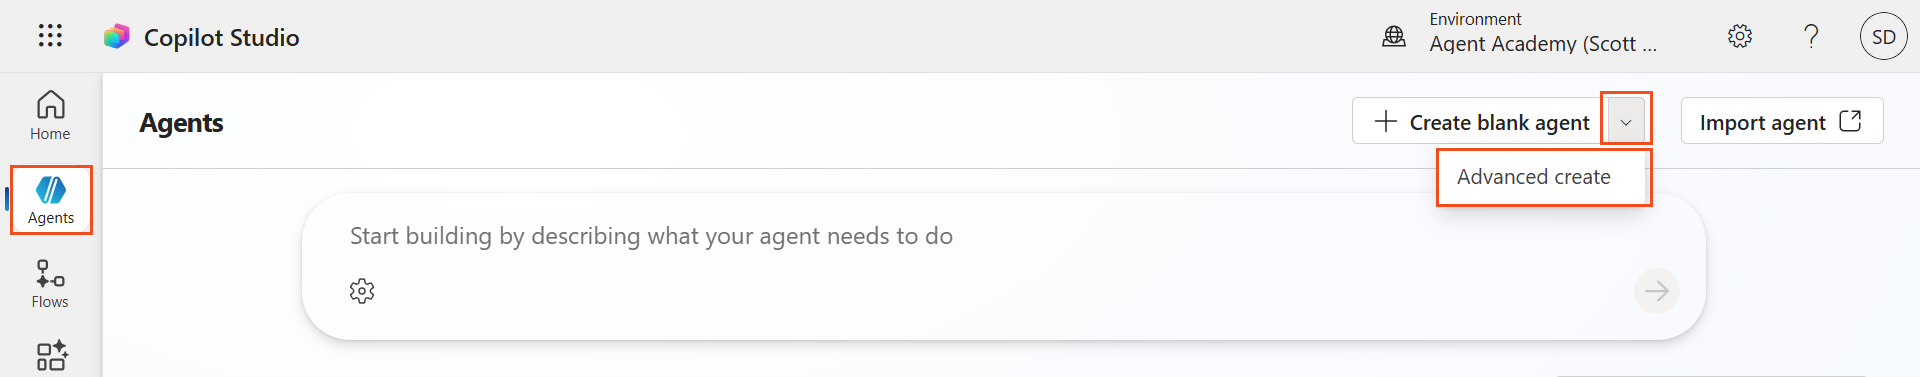The height and width of the screenshot is (377, 1920).
Task: Click the plus icon on Create blank agent
Action: [x=1386, y=121]
